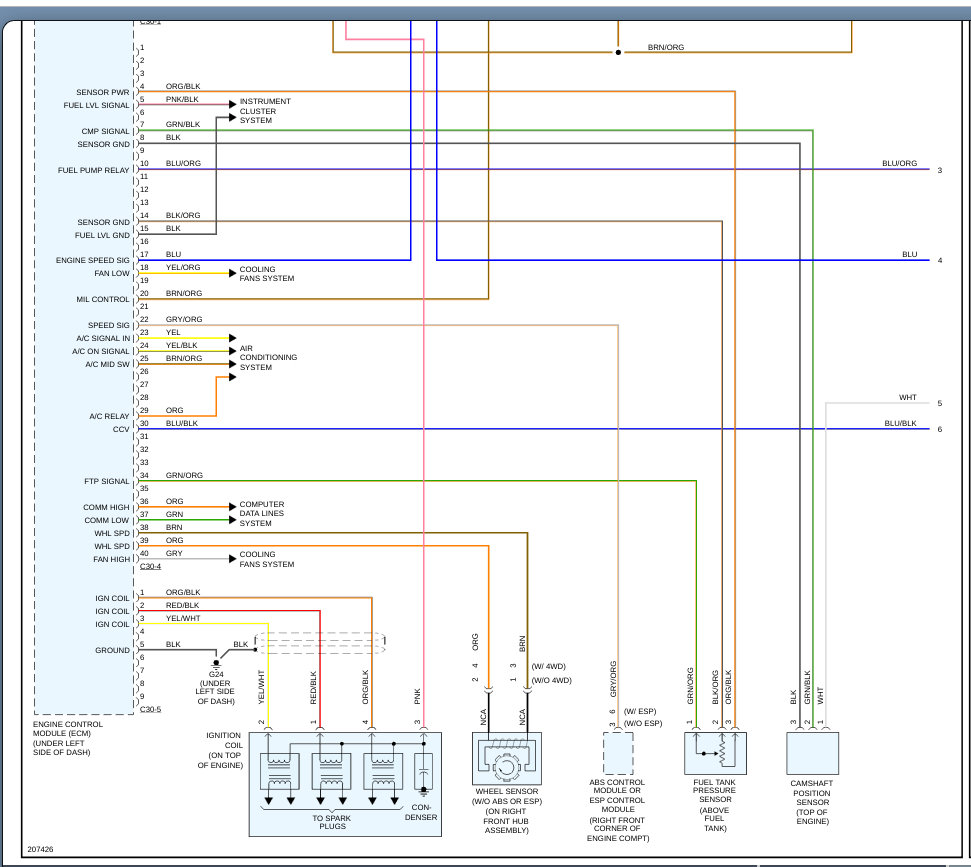
Task: Click arrowhead of ORG wire at COMM HIGH
Action: point(233,507)
